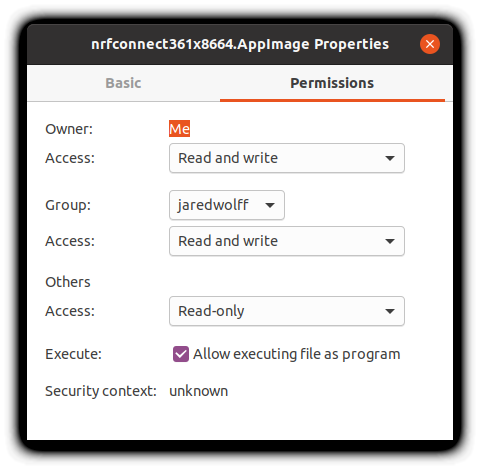Image resolution: width=480 pixels, height=470 pixels.
Task: Click the 'Security context:' label
Action: coord(101,391)
